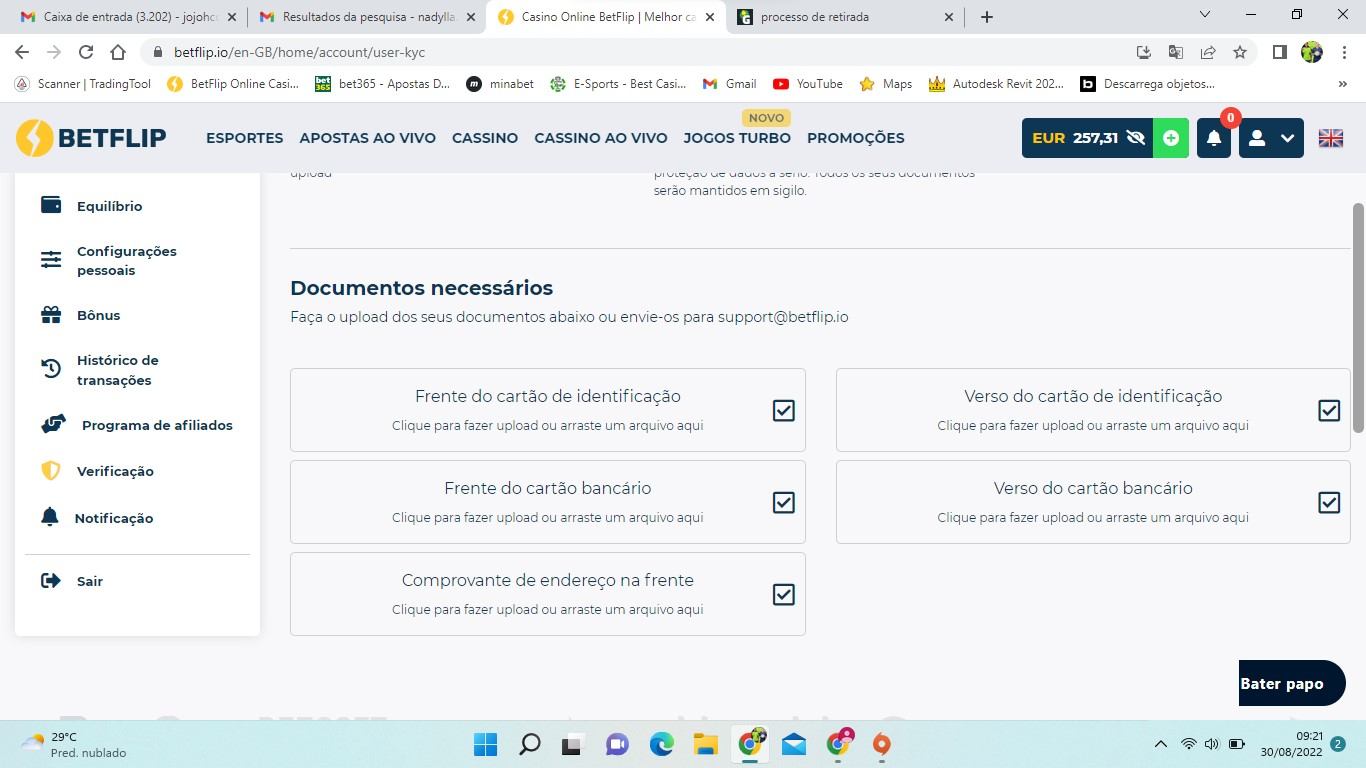Image resolution: width=1366 pixels, height=768 pixels.
Task: Uncheck Comprovante de endereço na frente
Action: pos(783,593)
